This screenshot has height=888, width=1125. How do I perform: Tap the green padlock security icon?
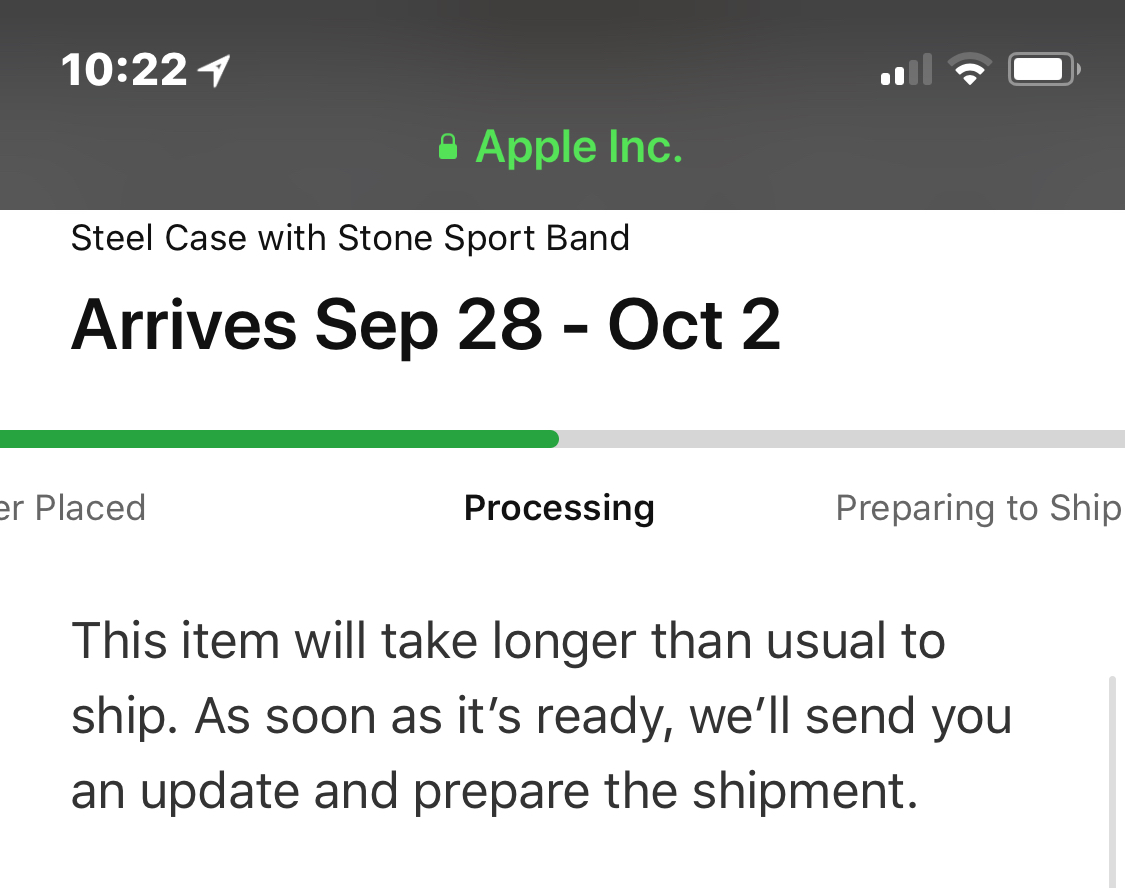click(448, 146)
